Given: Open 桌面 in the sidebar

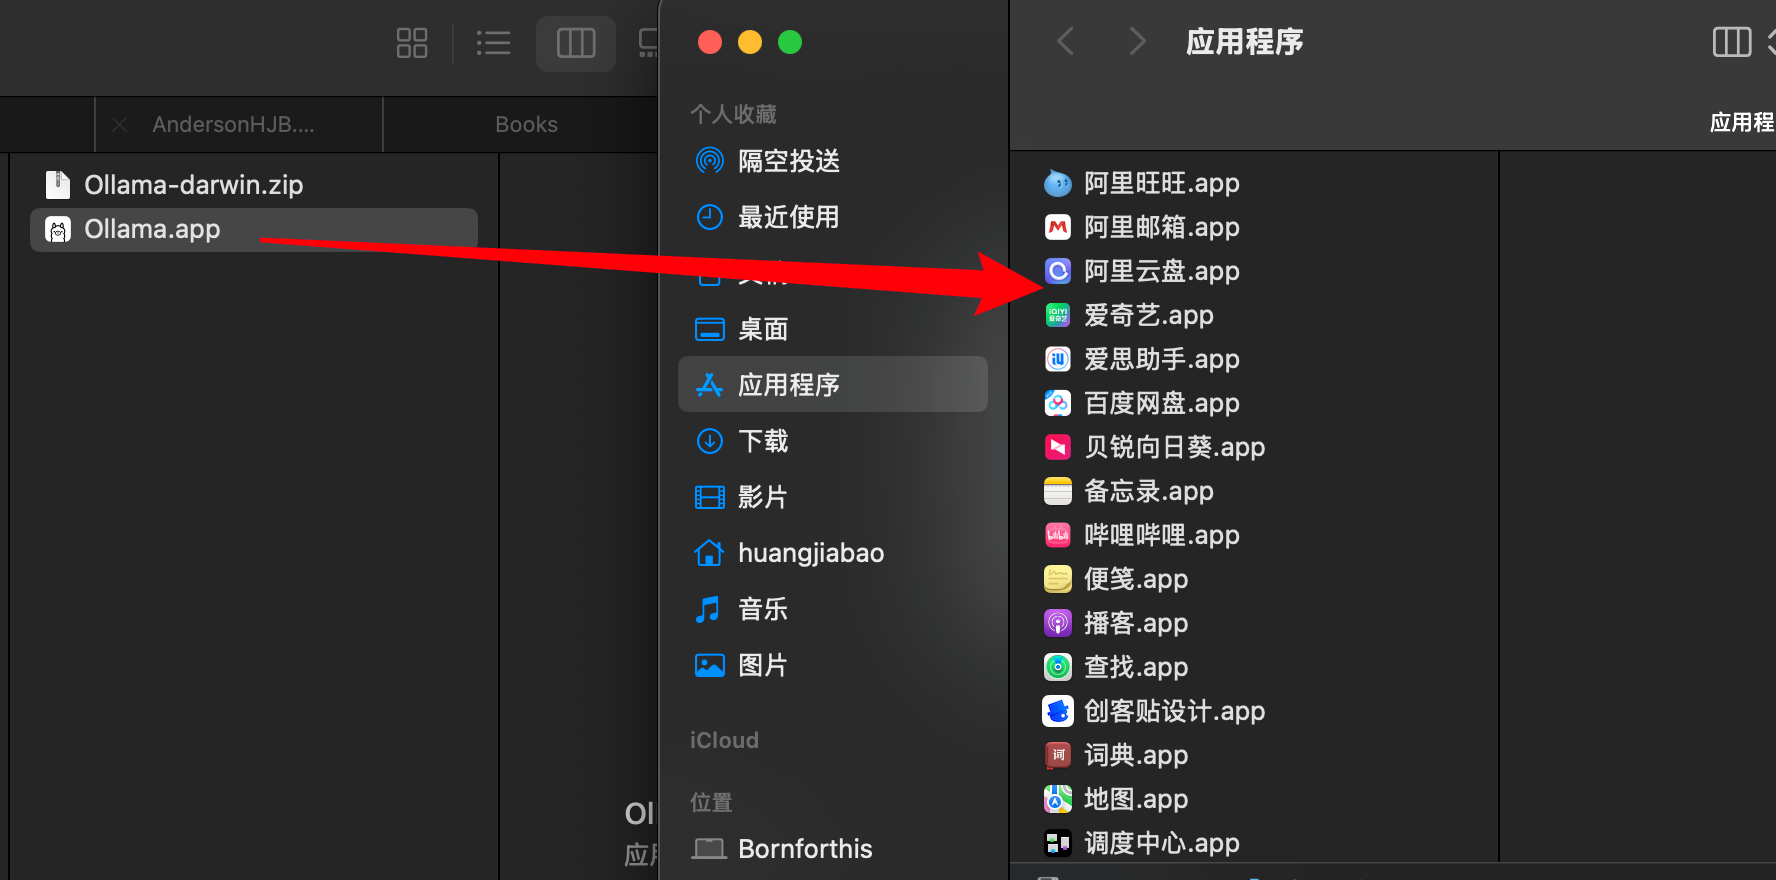Looking at the screenshot, I should (x=833, y=329).
